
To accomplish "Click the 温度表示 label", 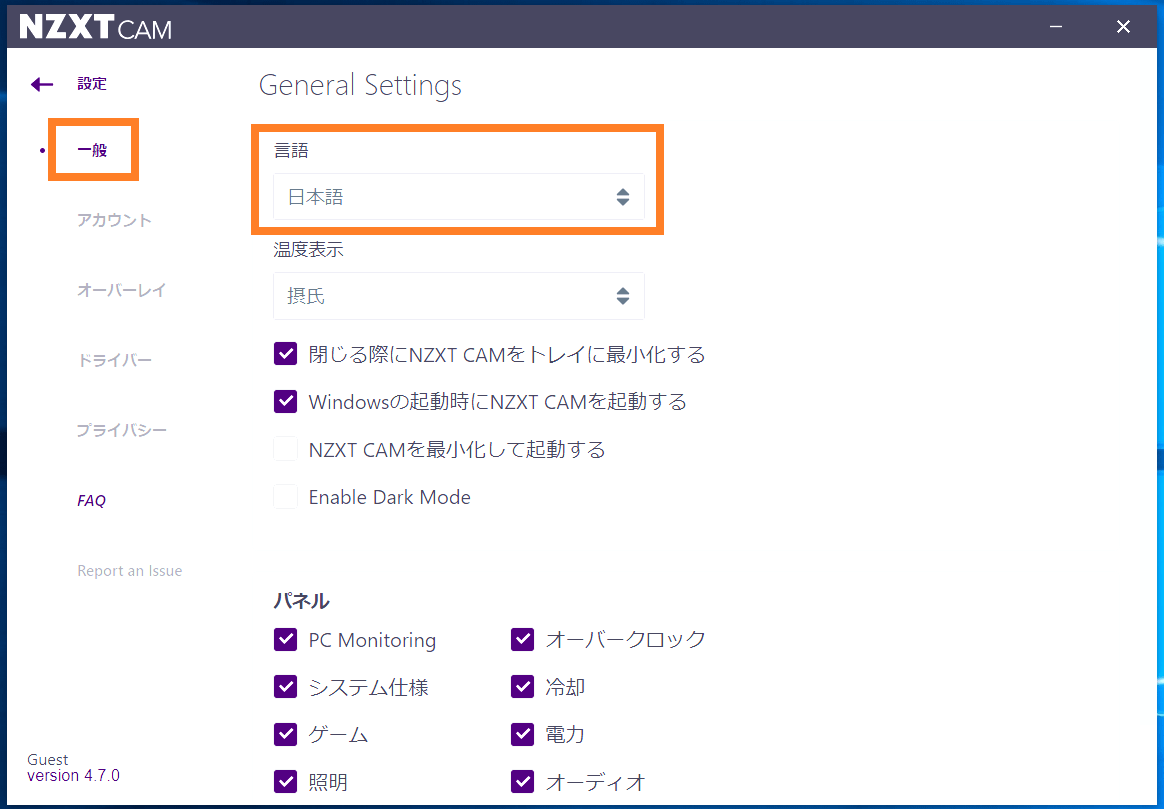I will click(x=308, y=249).
